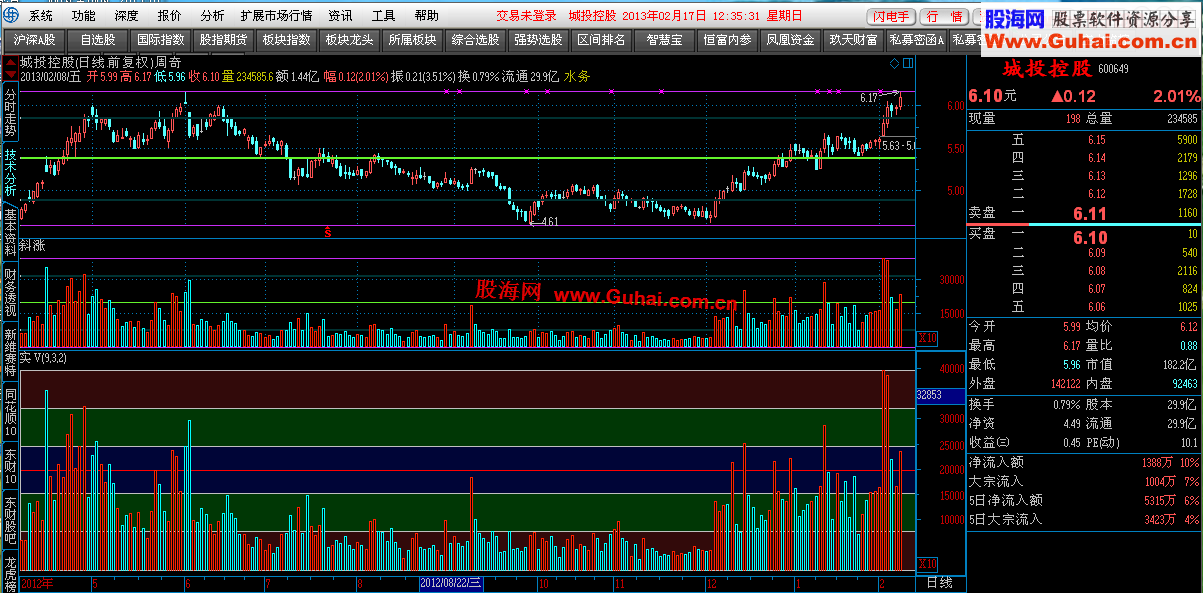
Task: Open the 工具 menu
Action: pyautogui.click(x=383, y=16)
